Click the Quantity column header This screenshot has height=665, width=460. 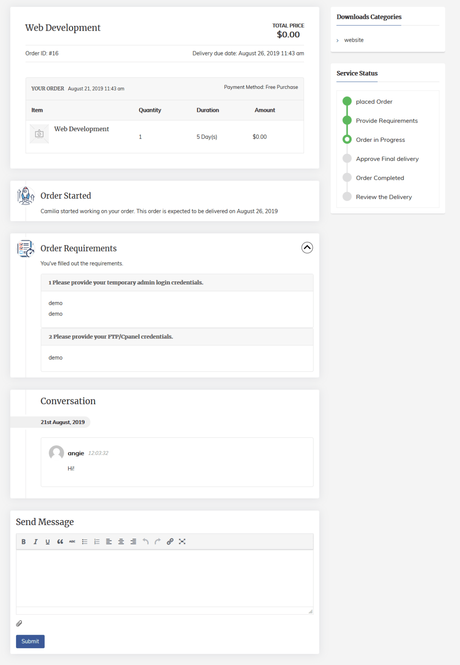click(x=150, y=110)
